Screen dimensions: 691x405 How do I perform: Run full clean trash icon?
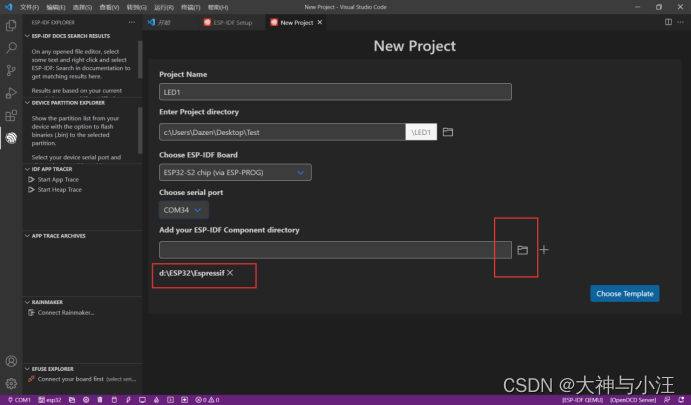(x=100, y=400)
